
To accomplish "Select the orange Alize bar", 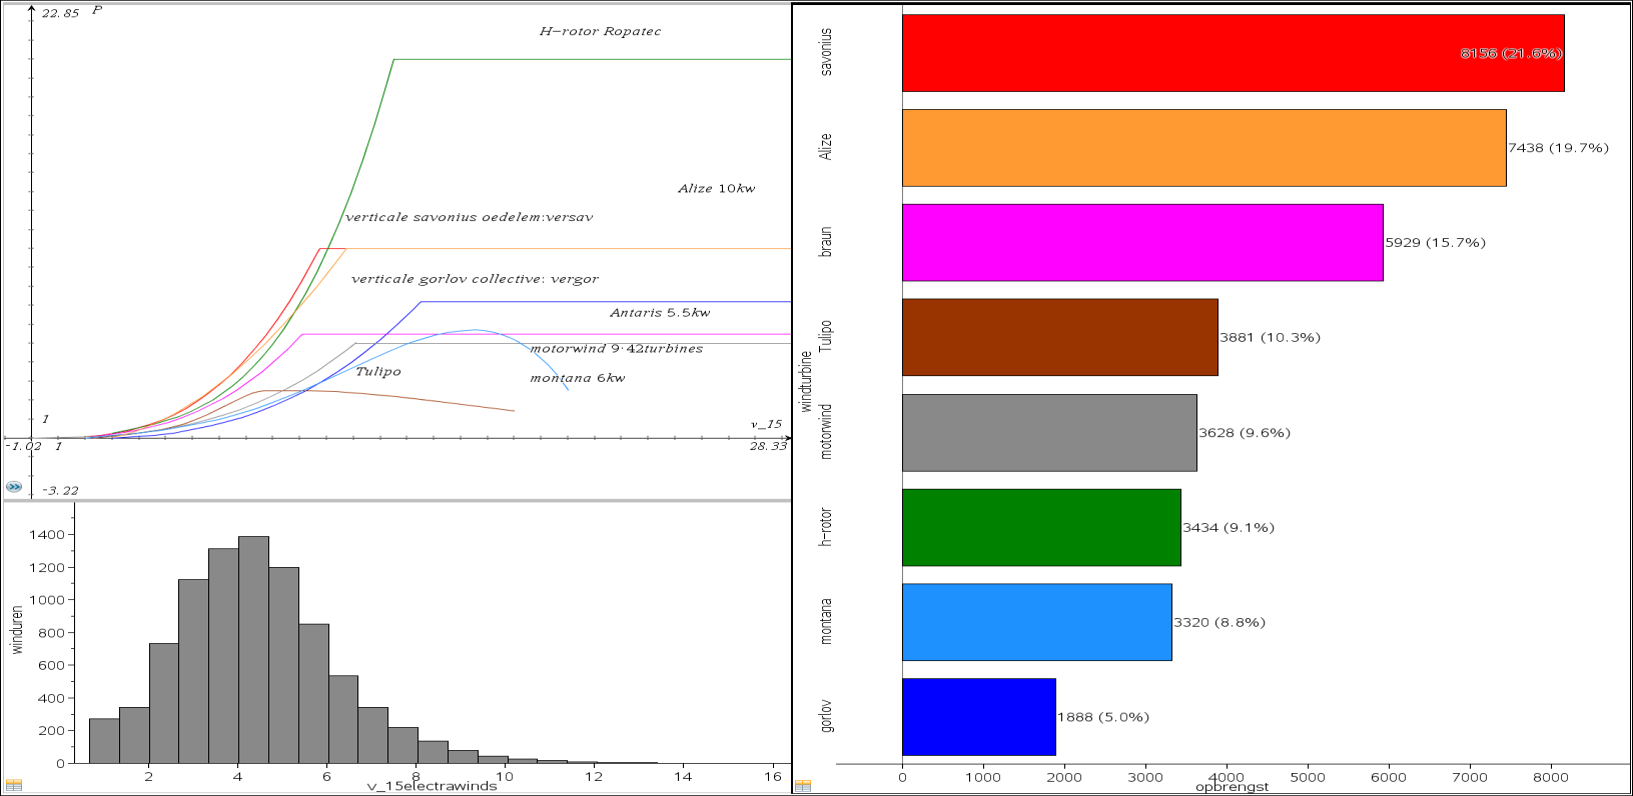I will pos(1204,148).
